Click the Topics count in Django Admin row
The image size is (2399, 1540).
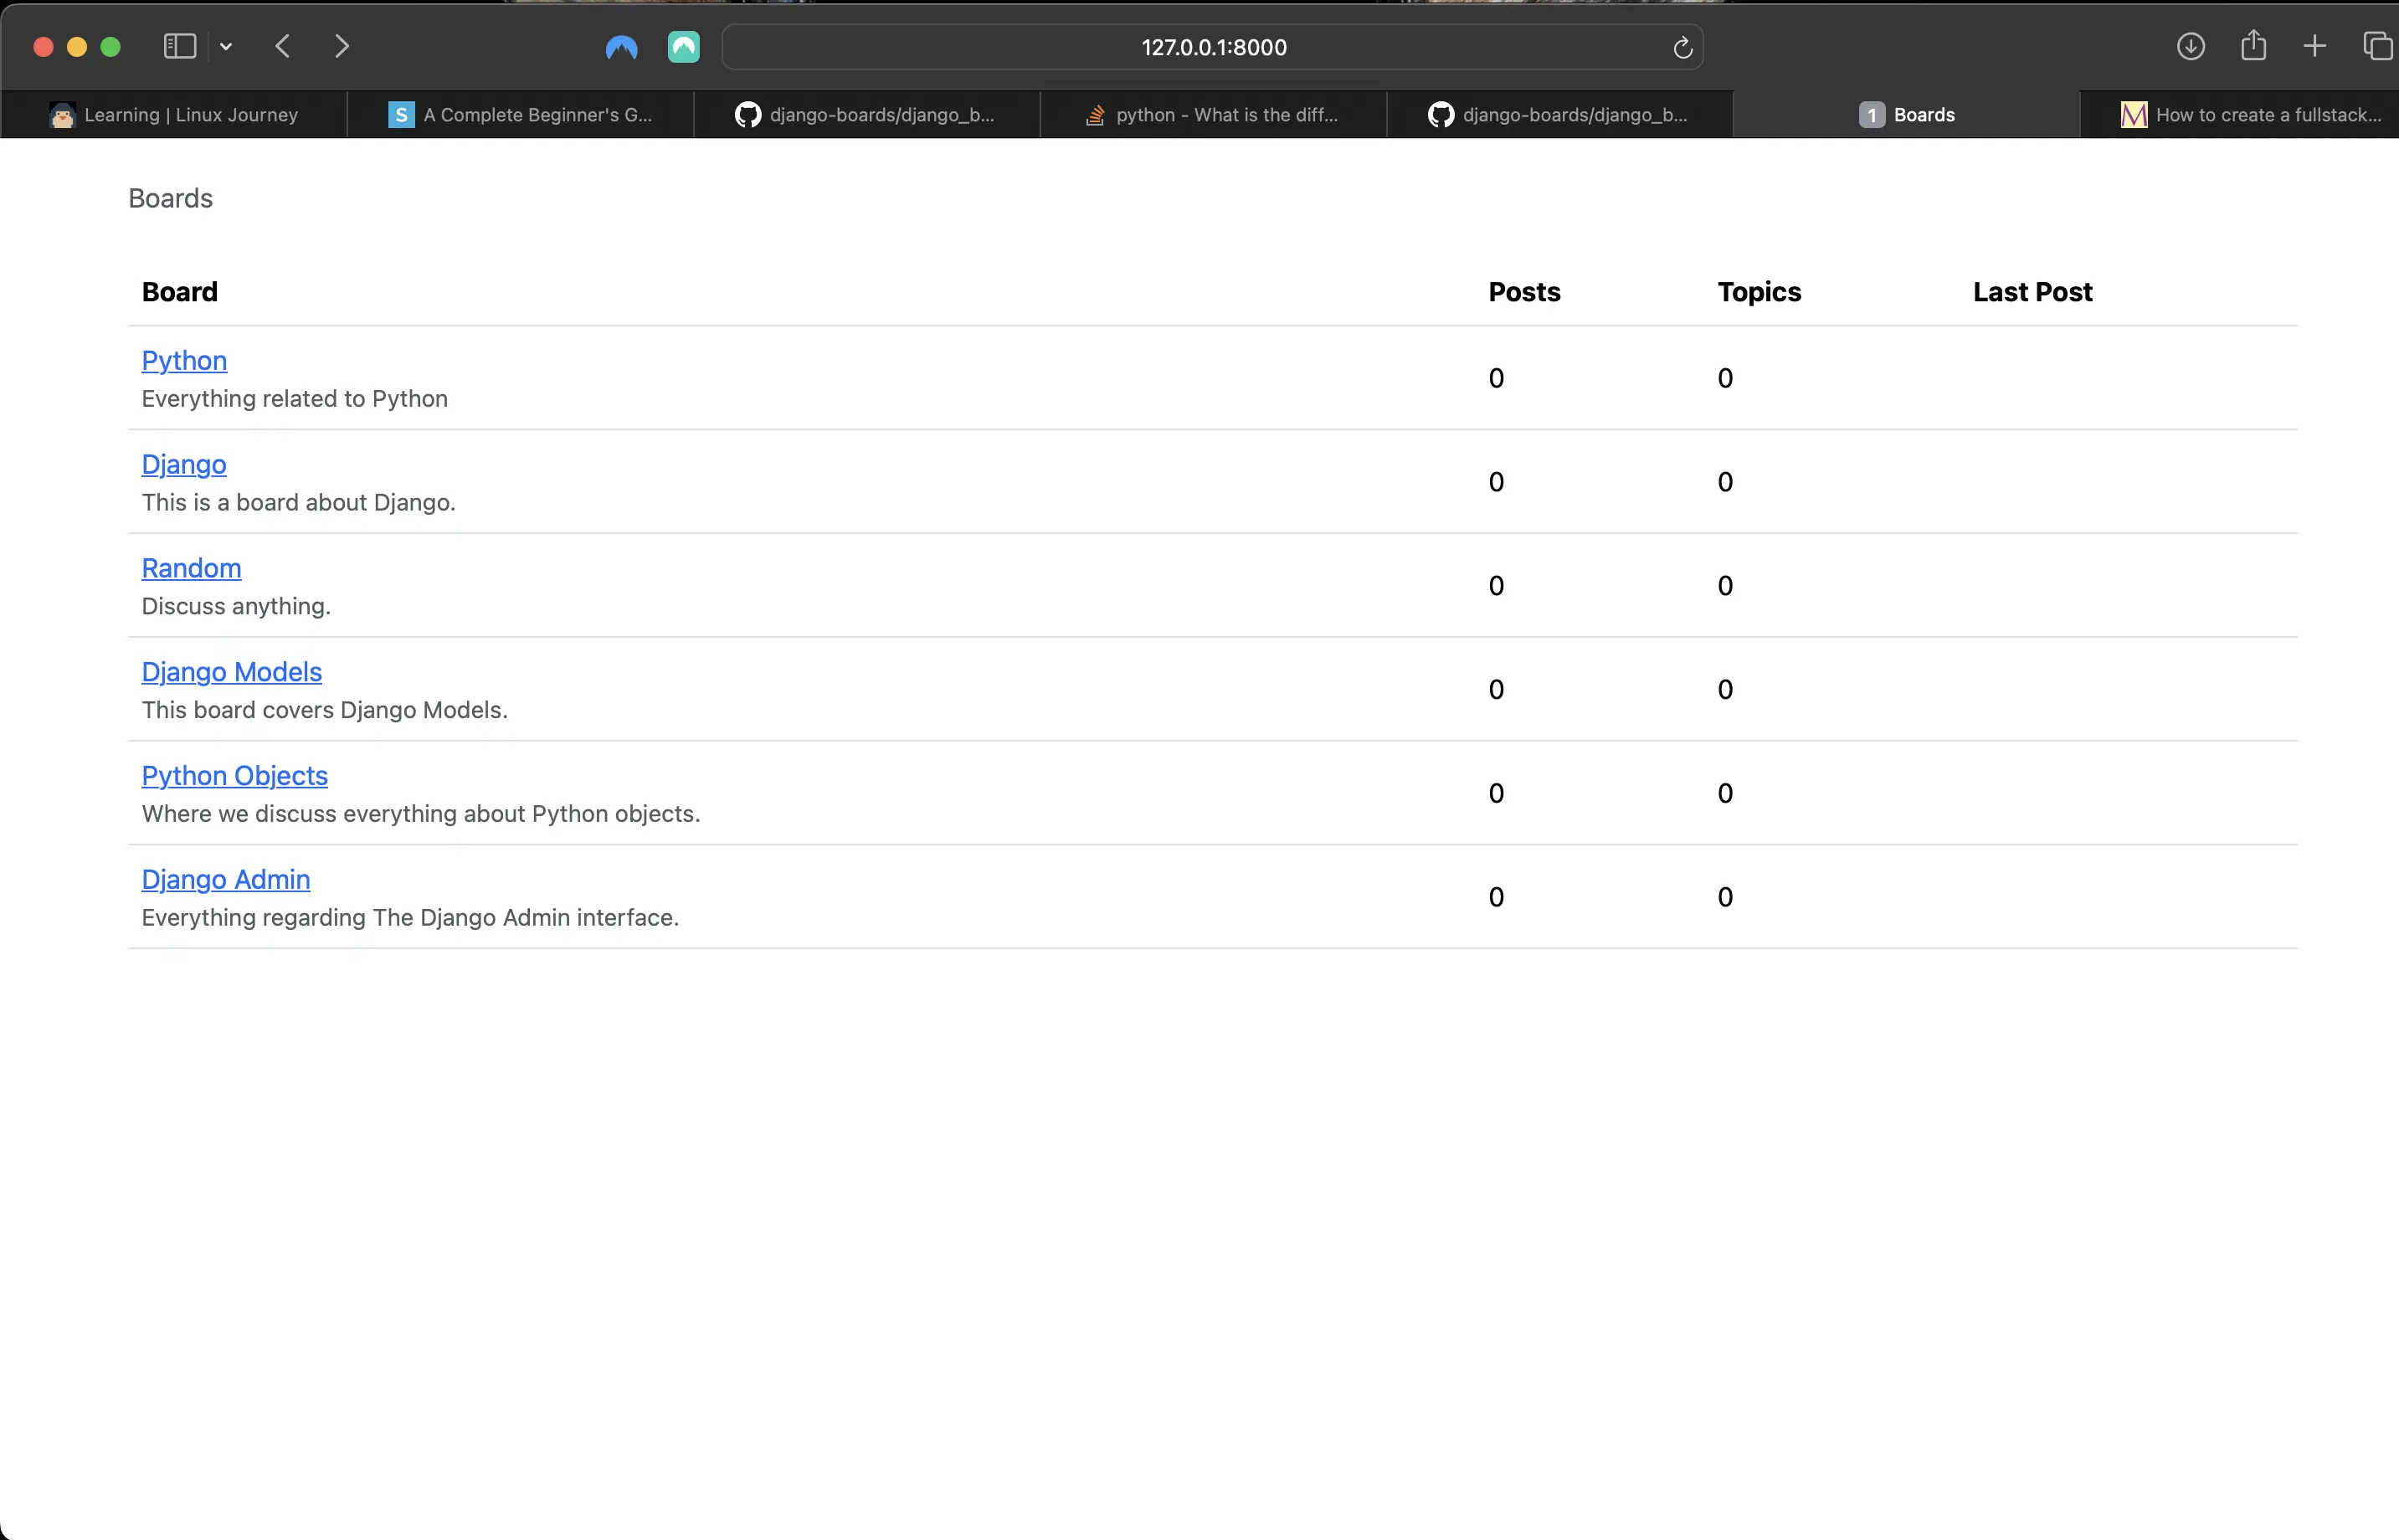pos(1725,897)
